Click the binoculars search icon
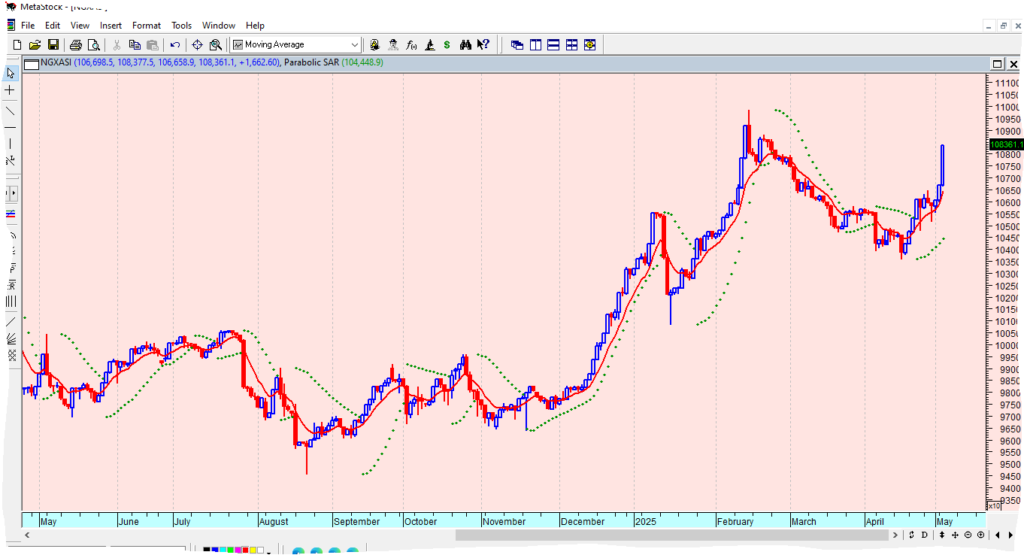Screen dimensions: 1024x555 [x=465, y=44]
